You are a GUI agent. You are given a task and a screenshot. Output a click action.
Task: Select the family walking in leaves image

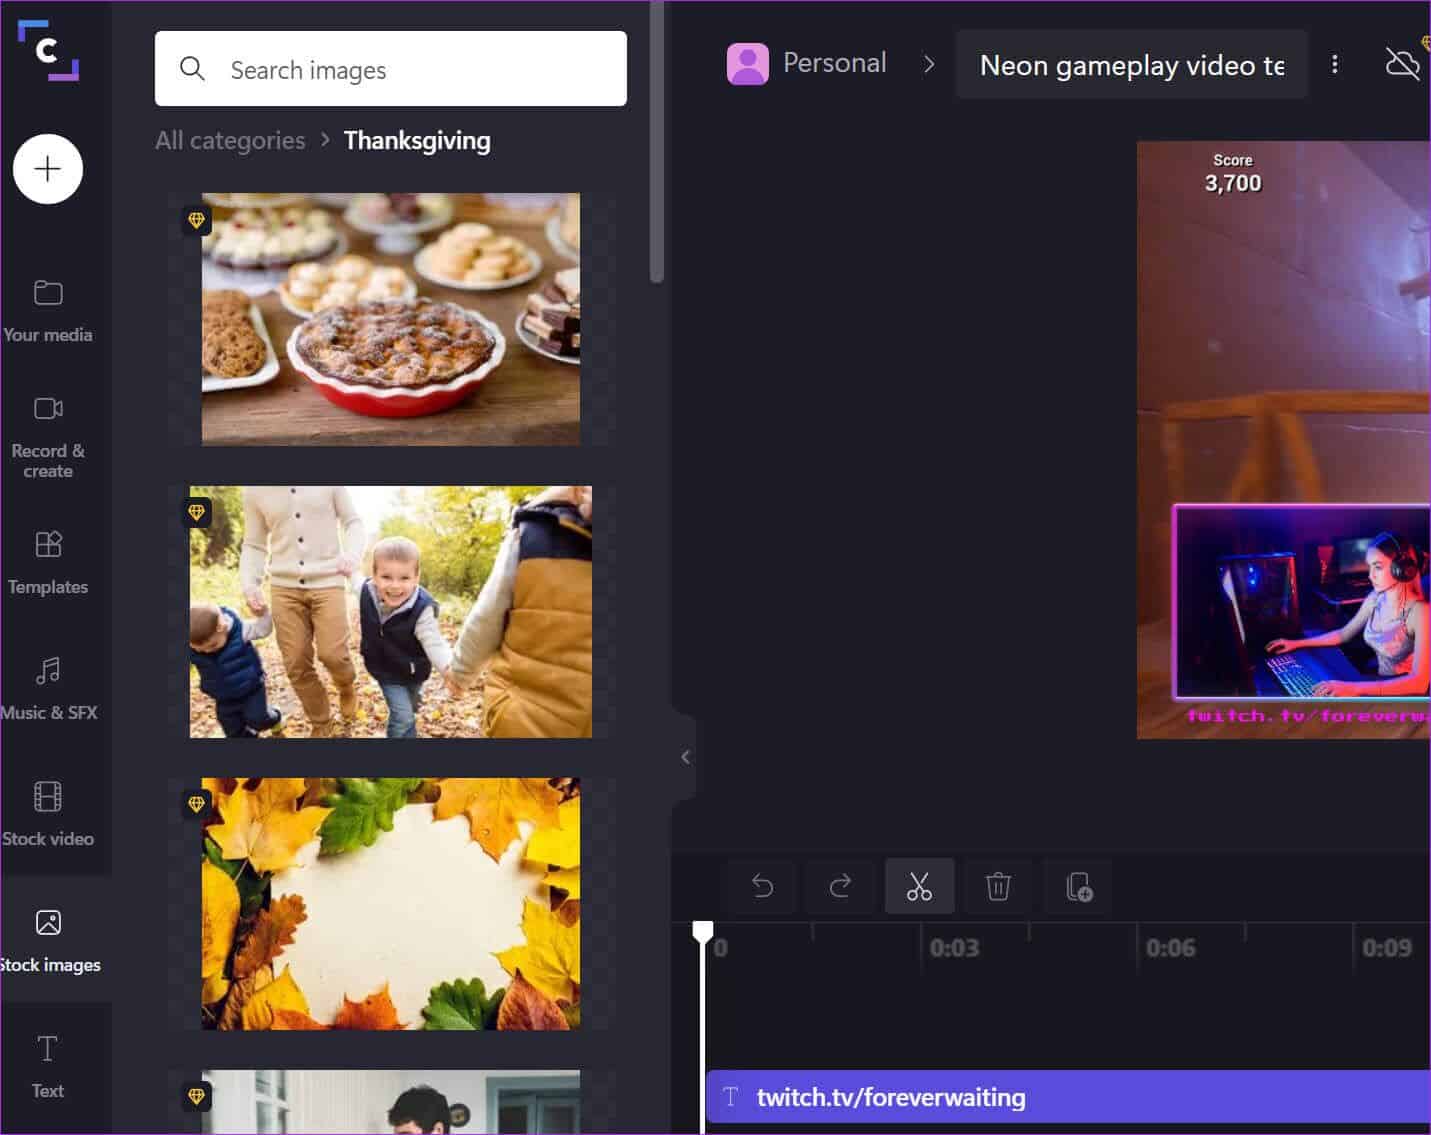point(391,612)
